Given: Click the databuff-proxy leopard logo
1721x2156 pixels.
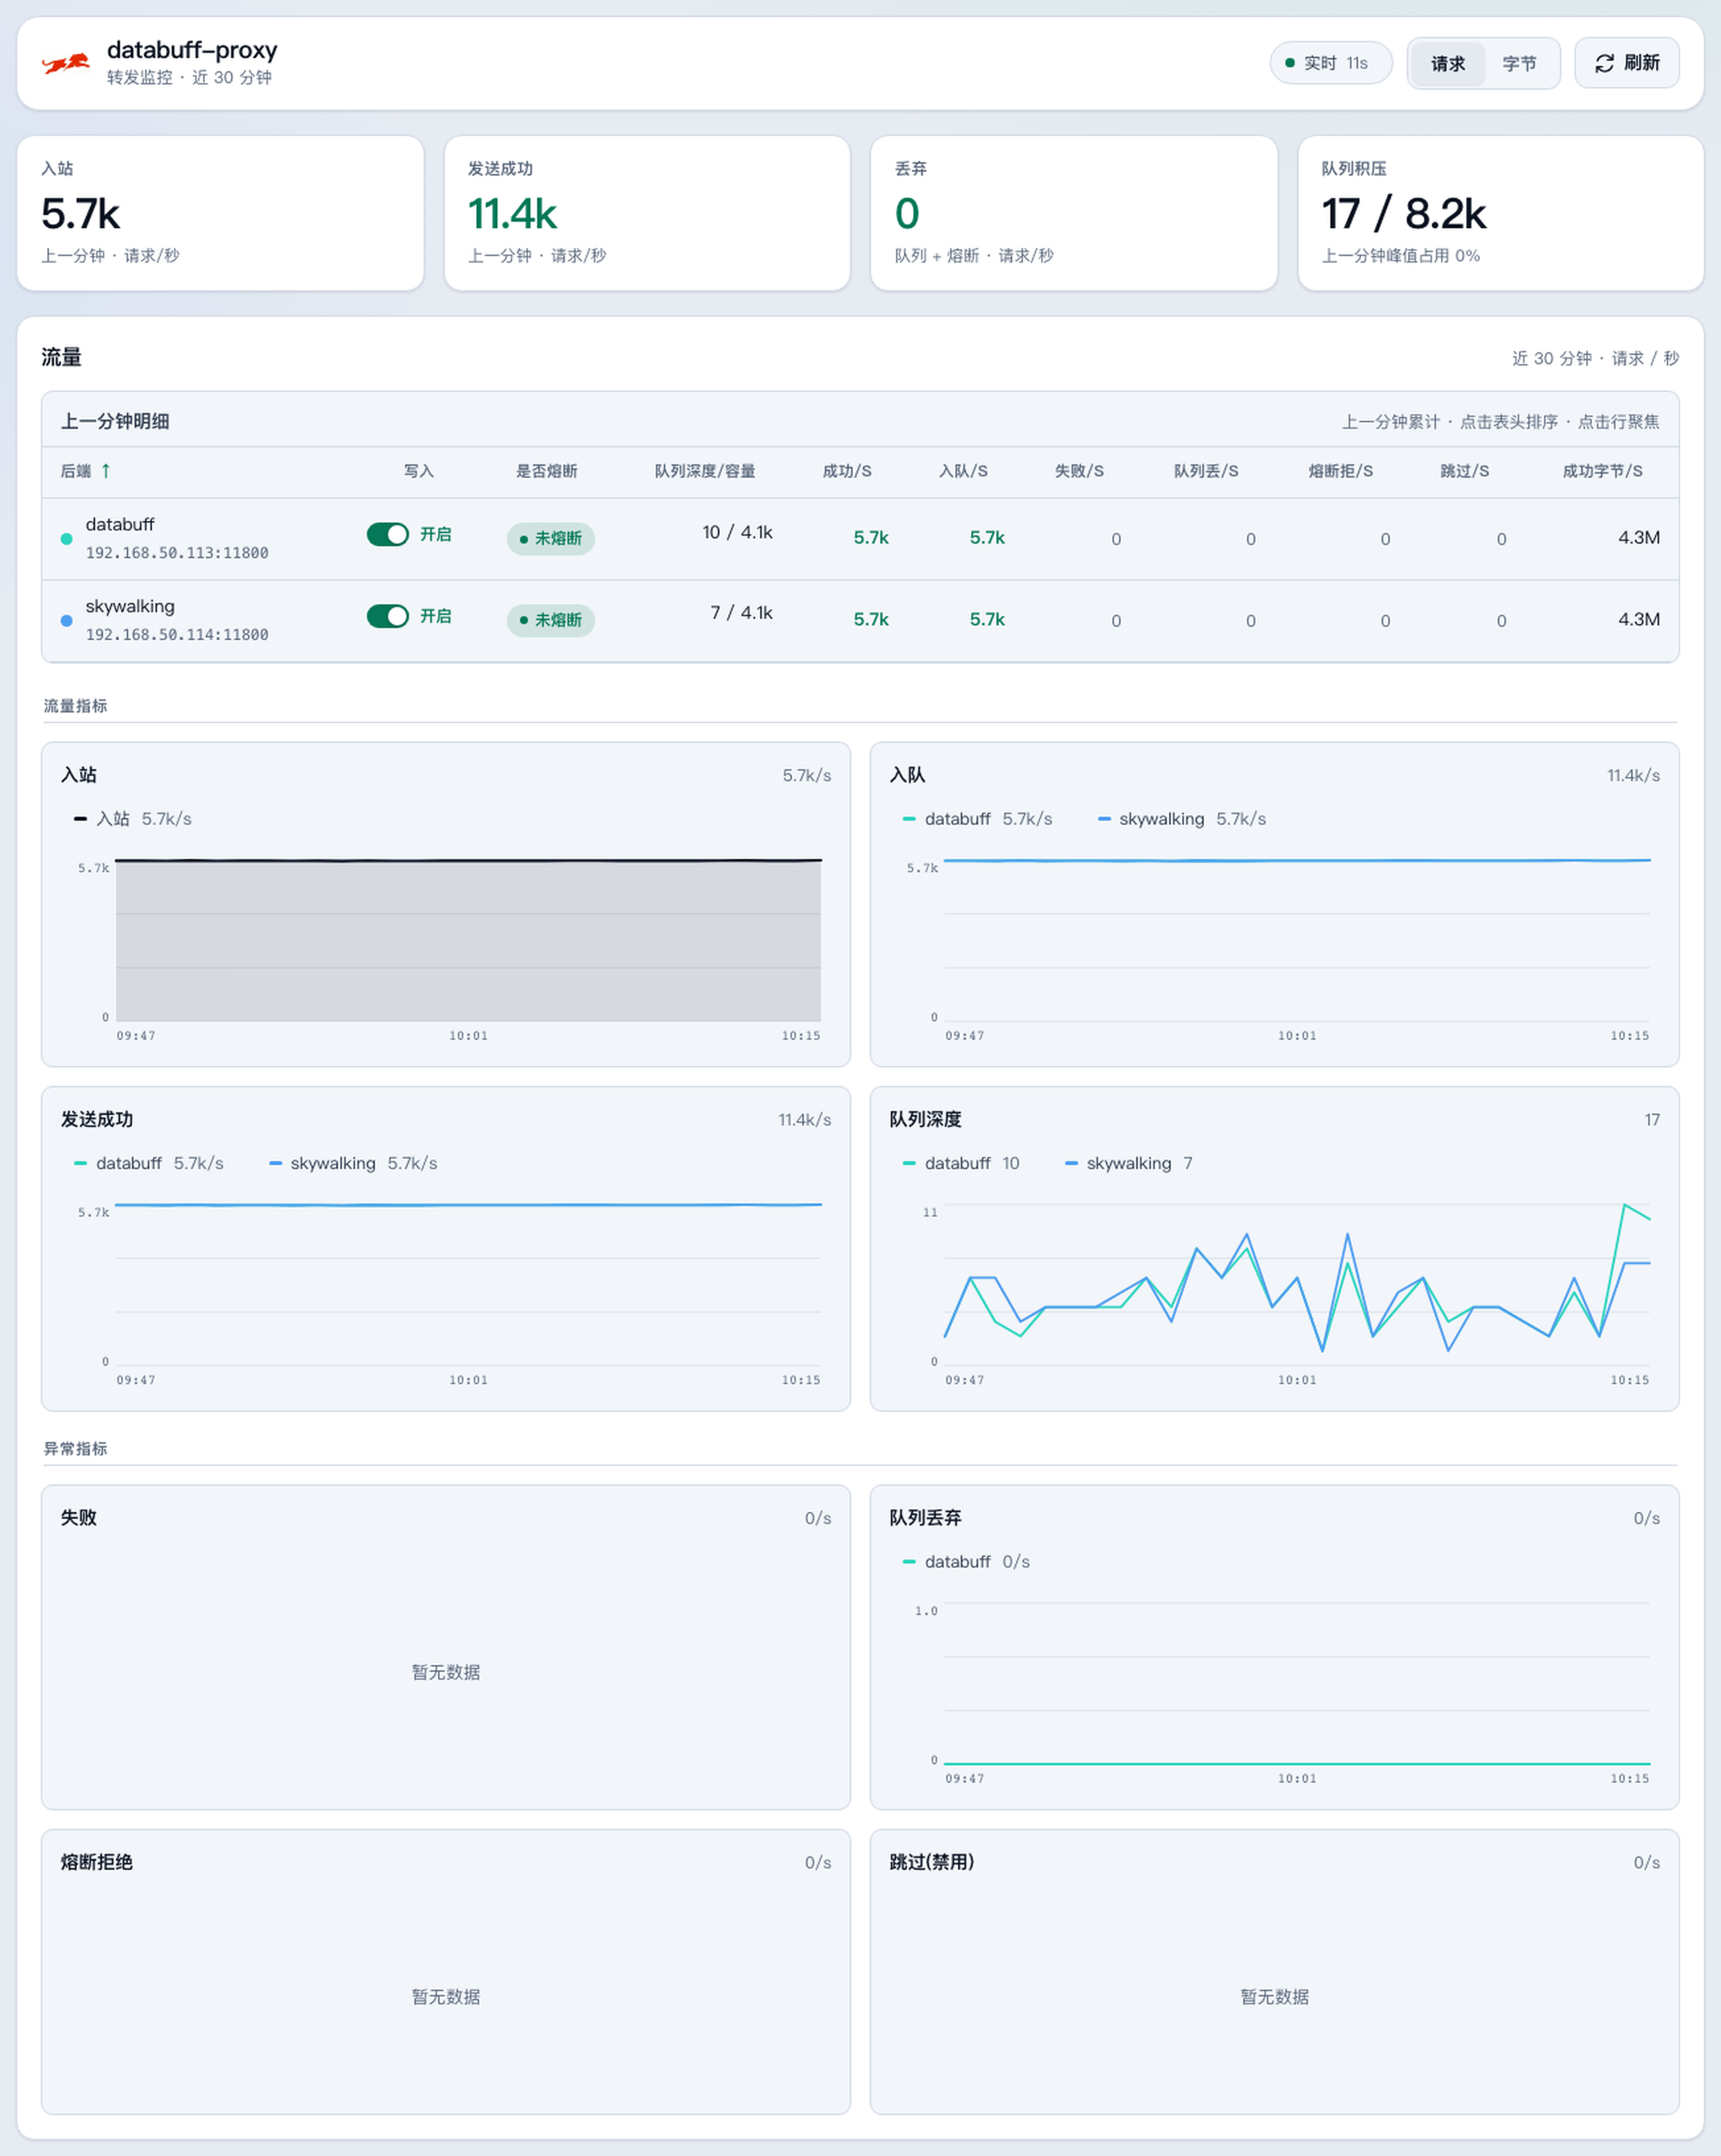Looking at the screenshot, I should (x=66, y=64).
